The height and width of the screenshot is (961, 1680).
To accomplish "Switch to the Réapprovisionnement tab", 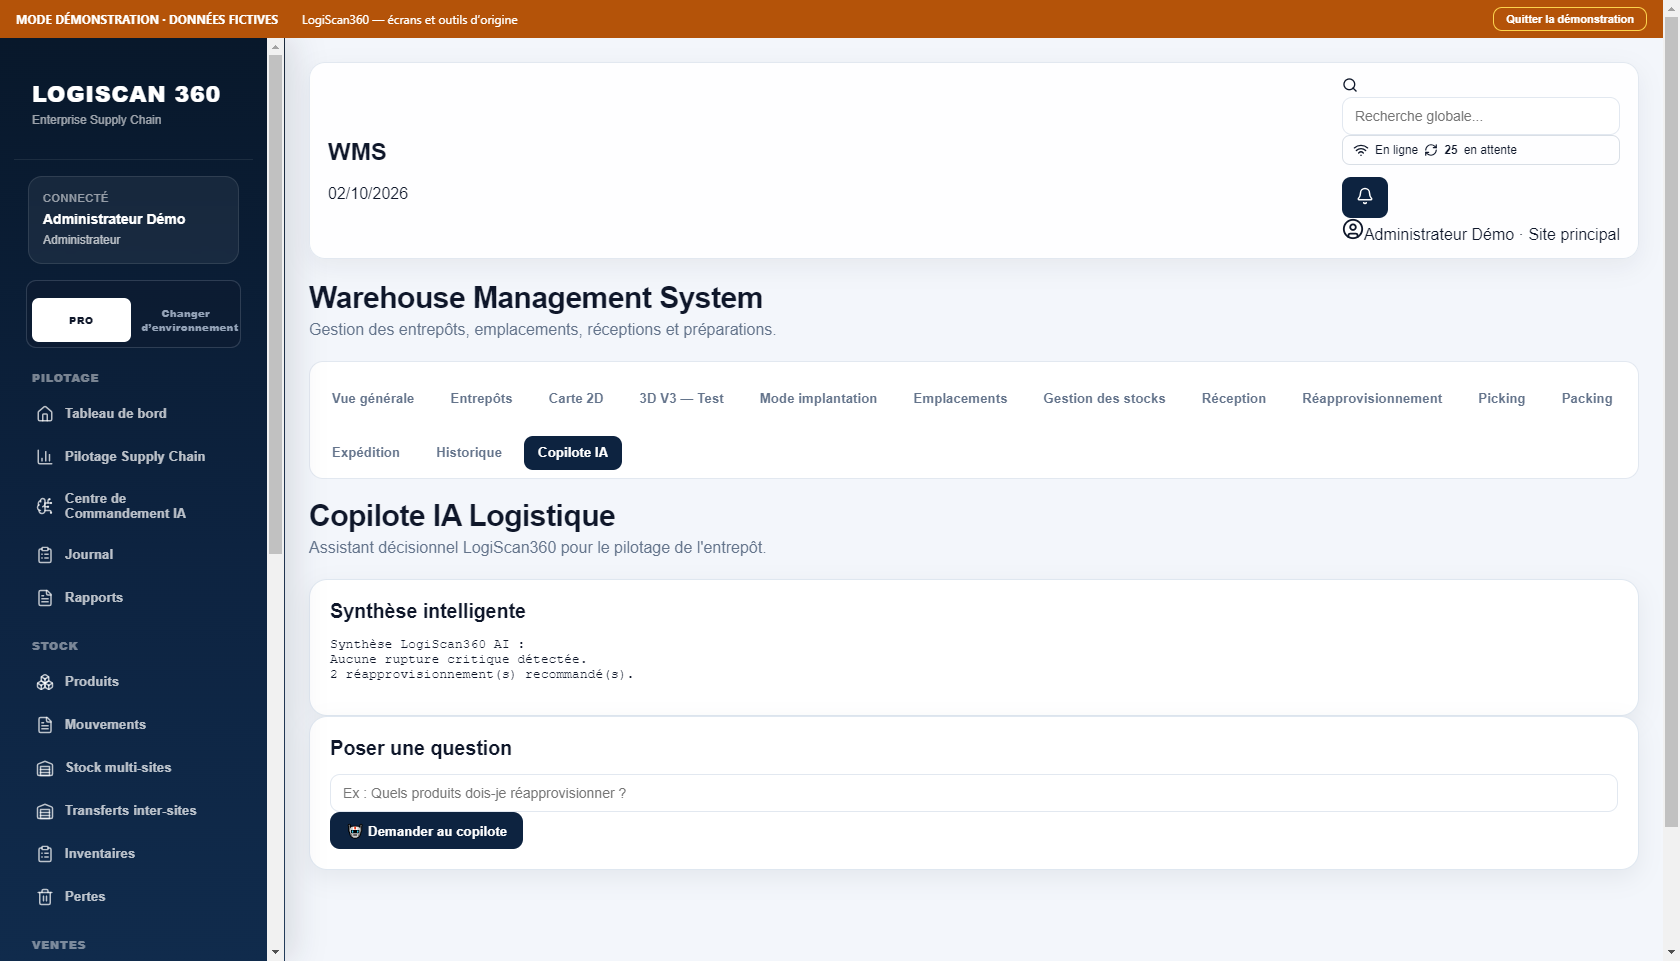I will pyautogui.click(x=1372, y=398).
